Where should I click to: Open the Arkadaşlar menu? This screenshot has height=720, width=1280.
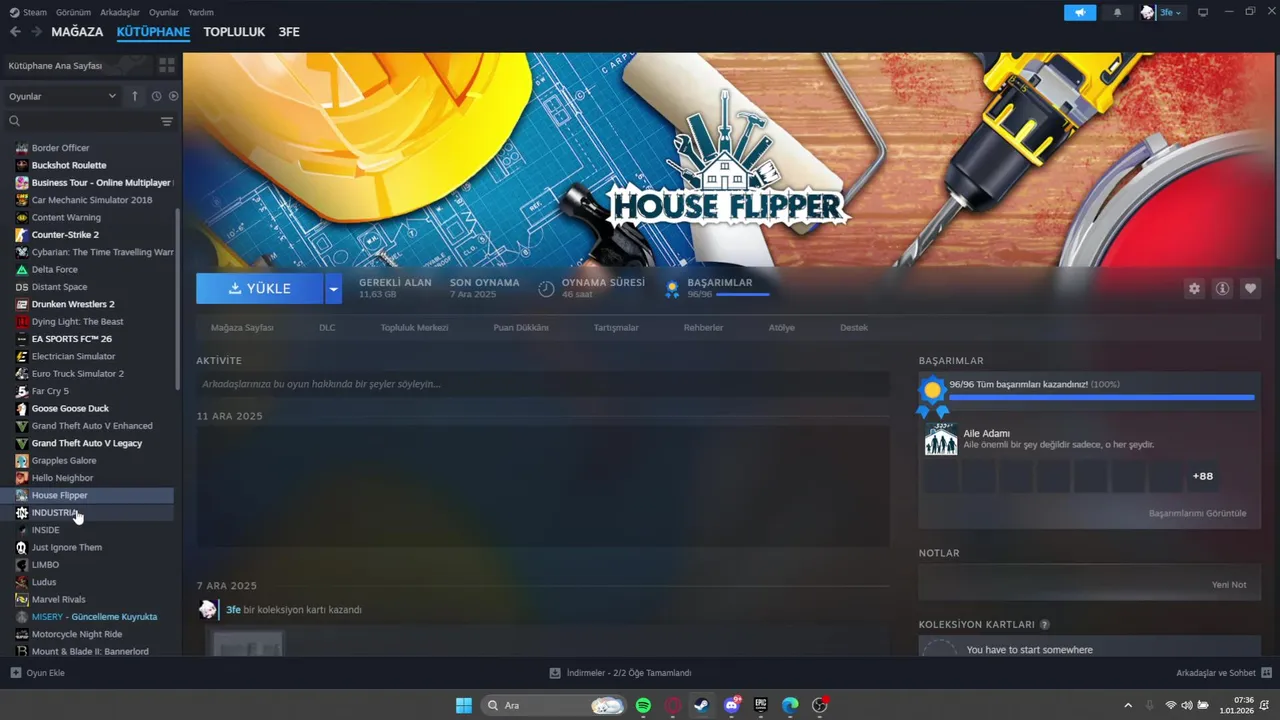coord(120,12)
